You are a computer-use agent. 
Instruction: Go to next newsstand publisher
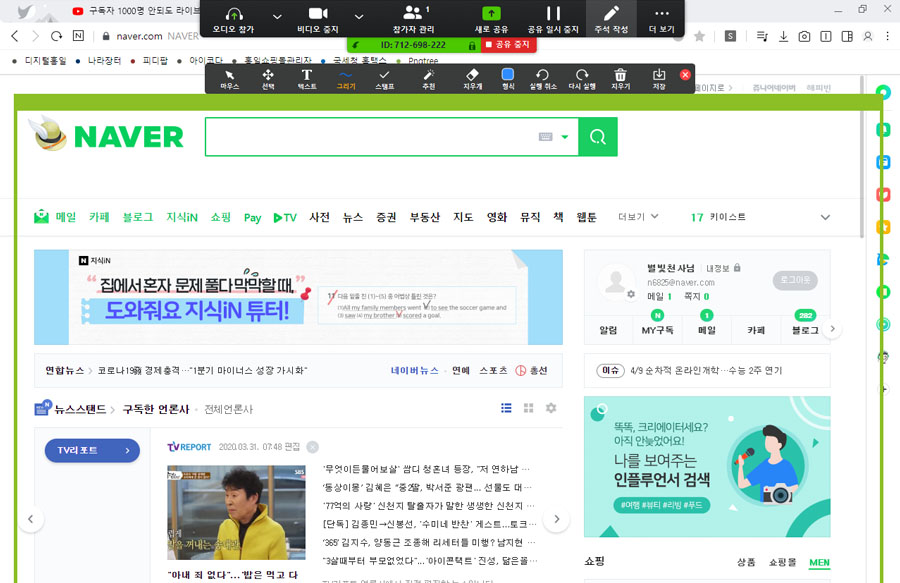[557, 519]
